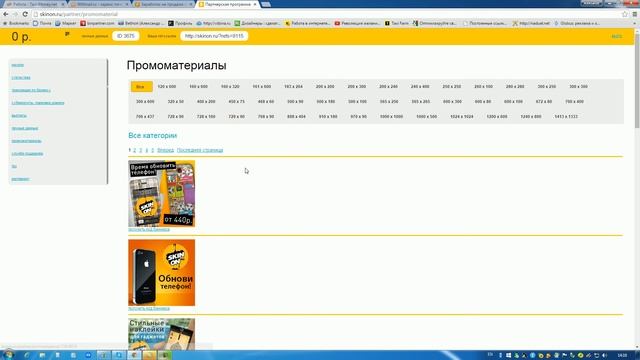Filter banners by 1200 x 600

[497, 116]
